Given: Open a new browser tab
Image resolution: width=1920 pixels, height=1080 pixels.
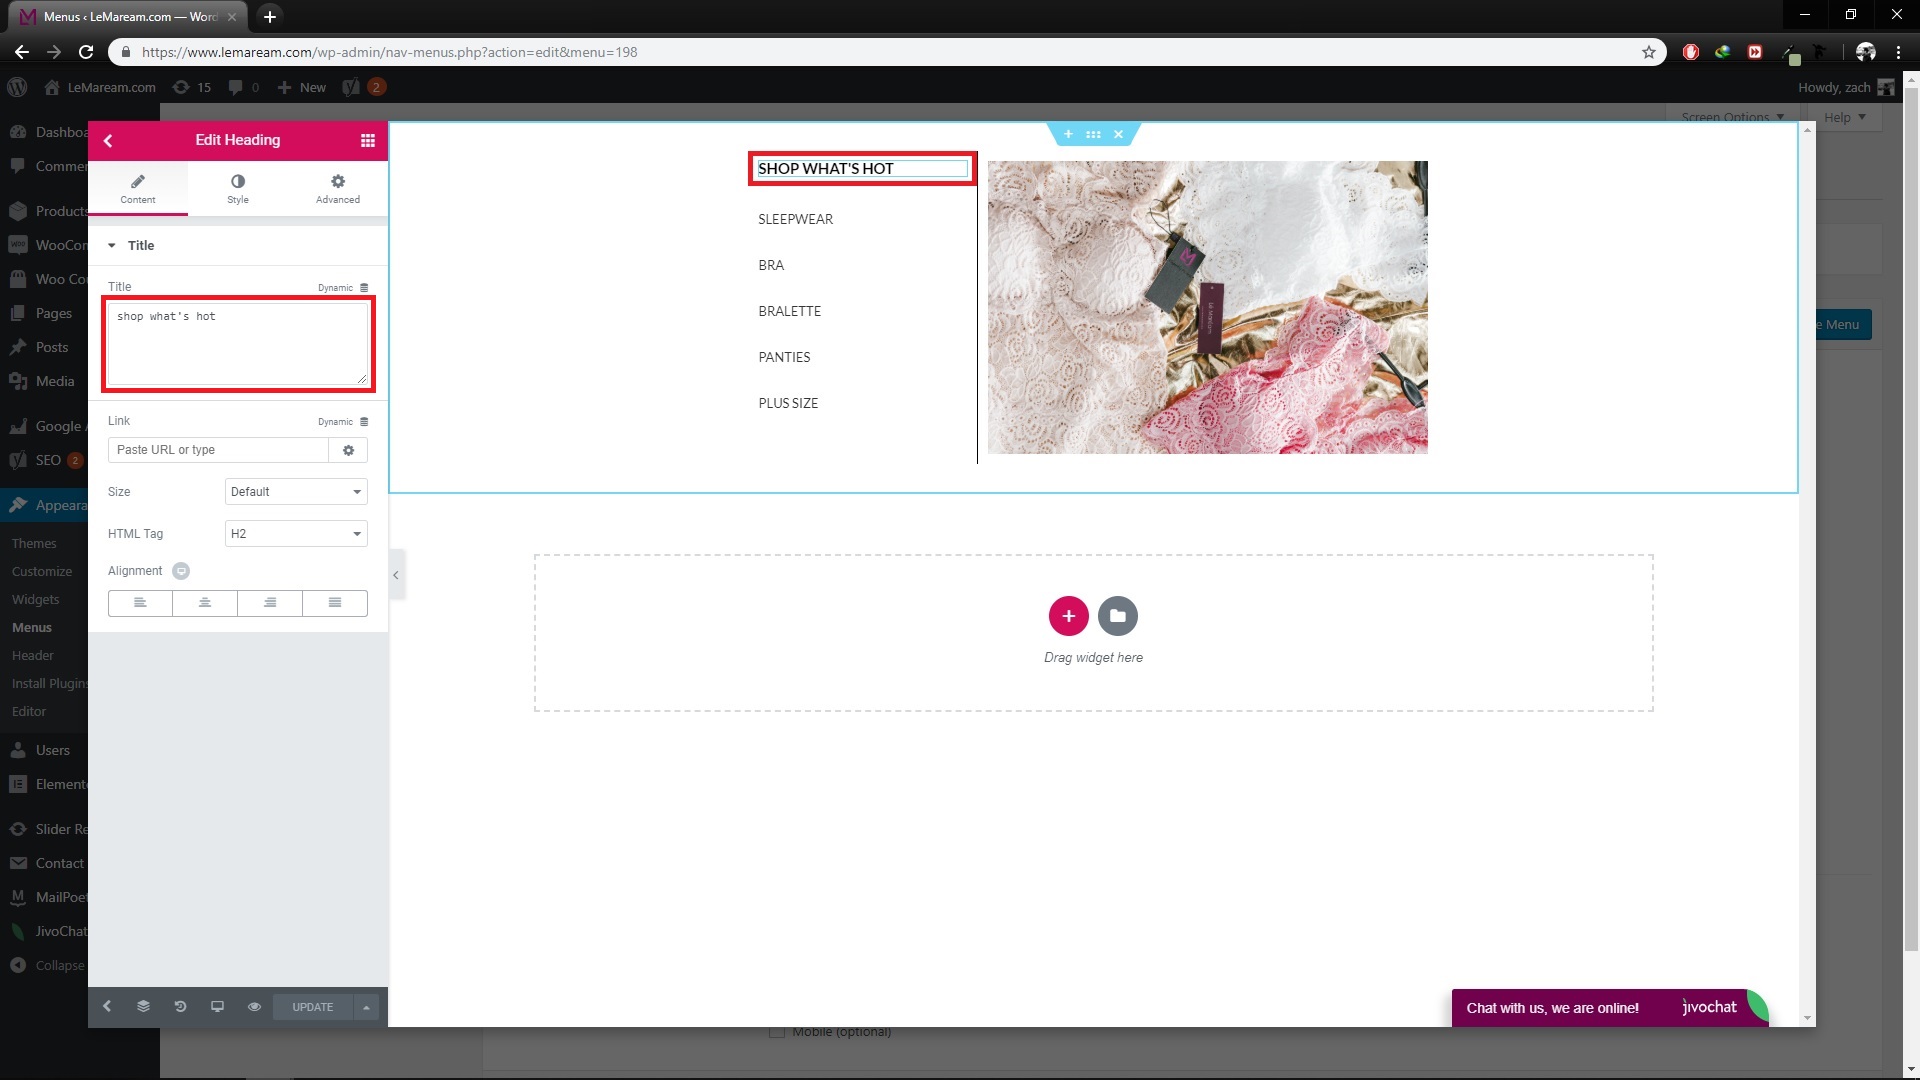Looking at the screenshot, I should click(269, 17).
